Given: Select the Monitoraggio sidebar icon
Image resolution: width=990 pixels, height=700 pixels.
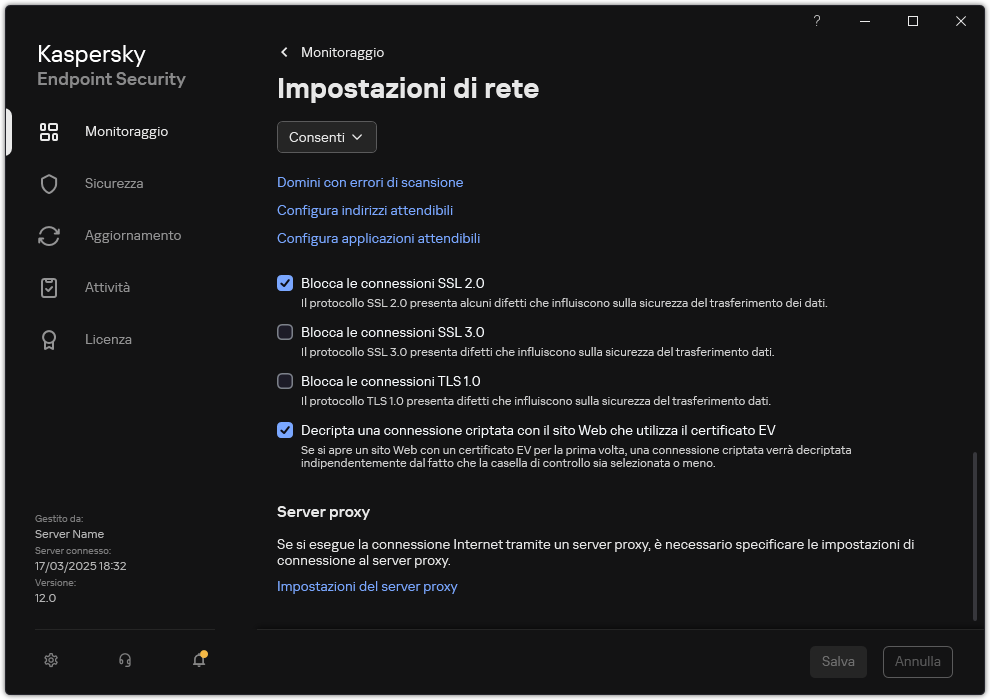Looking at the screenshot, I should (49, 131).
